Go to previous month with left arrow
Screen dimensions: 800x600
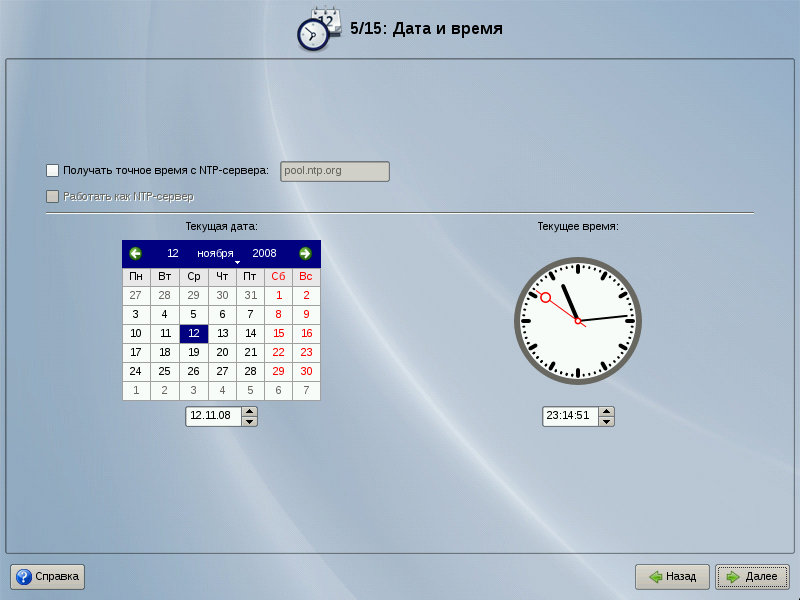pyautogui.click(x=136, y=254)
